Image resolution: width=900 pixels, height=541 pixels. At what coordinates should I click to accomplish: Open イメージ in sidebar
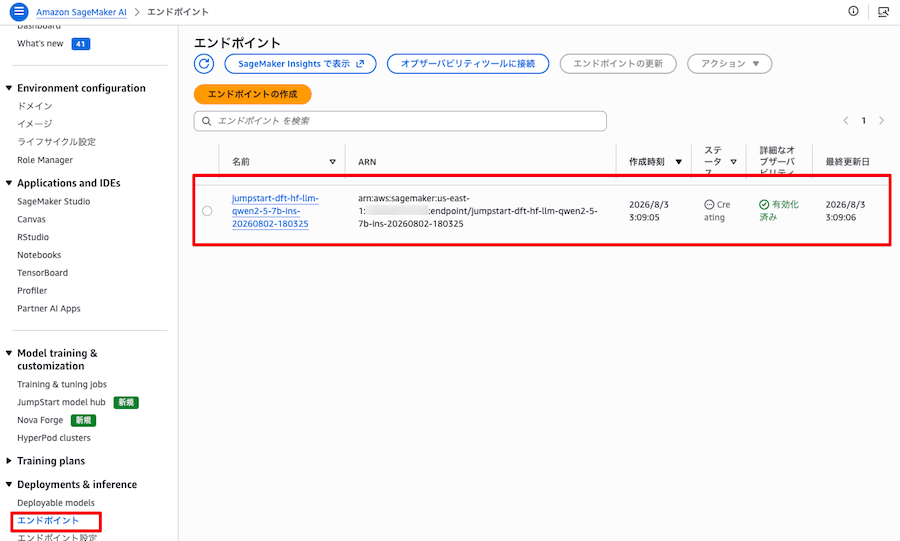pos(34,124)
